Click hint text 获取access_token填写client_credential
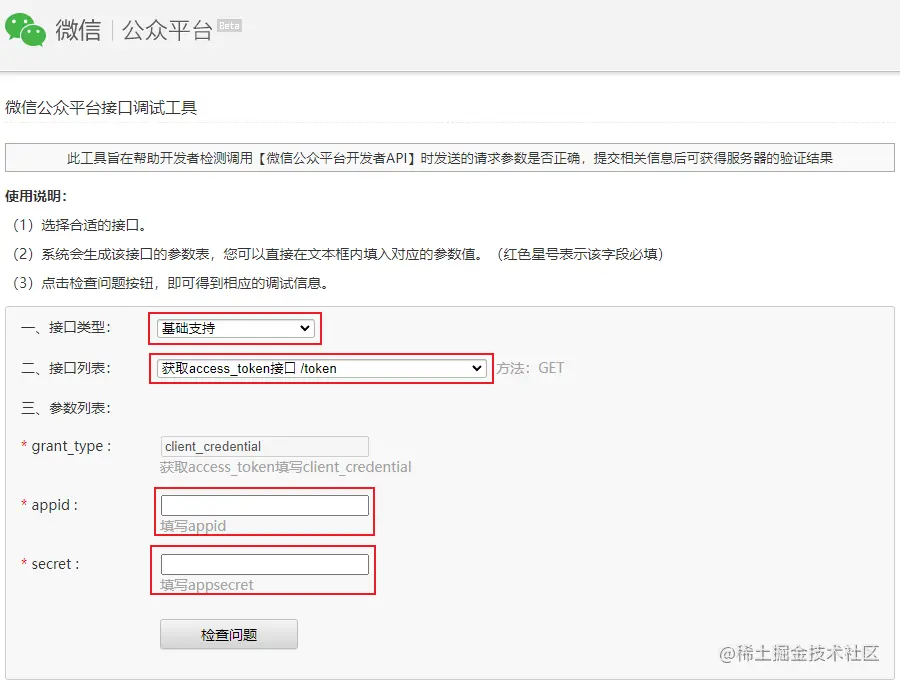 tap(286, 467)
